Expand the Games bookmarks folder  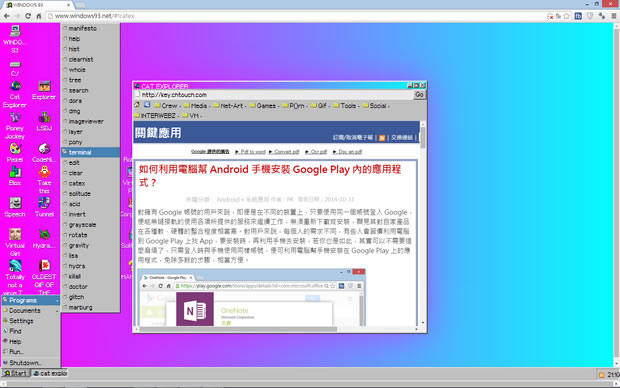[x=264, y=106]
